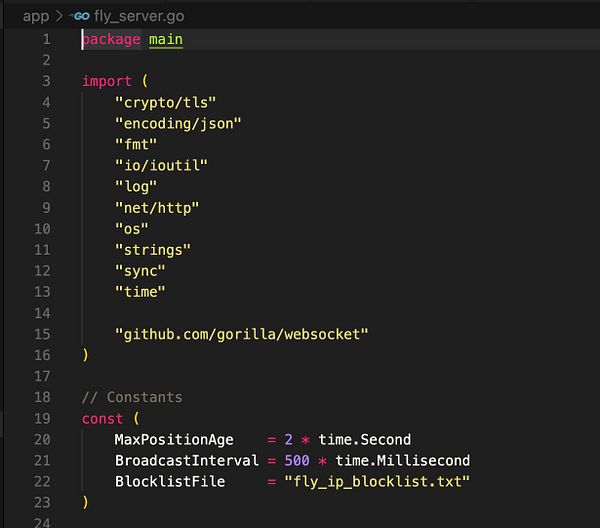The height and width of the screenshot is (528, 600).
Task: Click line number 15 in the gutter
Action: click(x=42, y=334)
